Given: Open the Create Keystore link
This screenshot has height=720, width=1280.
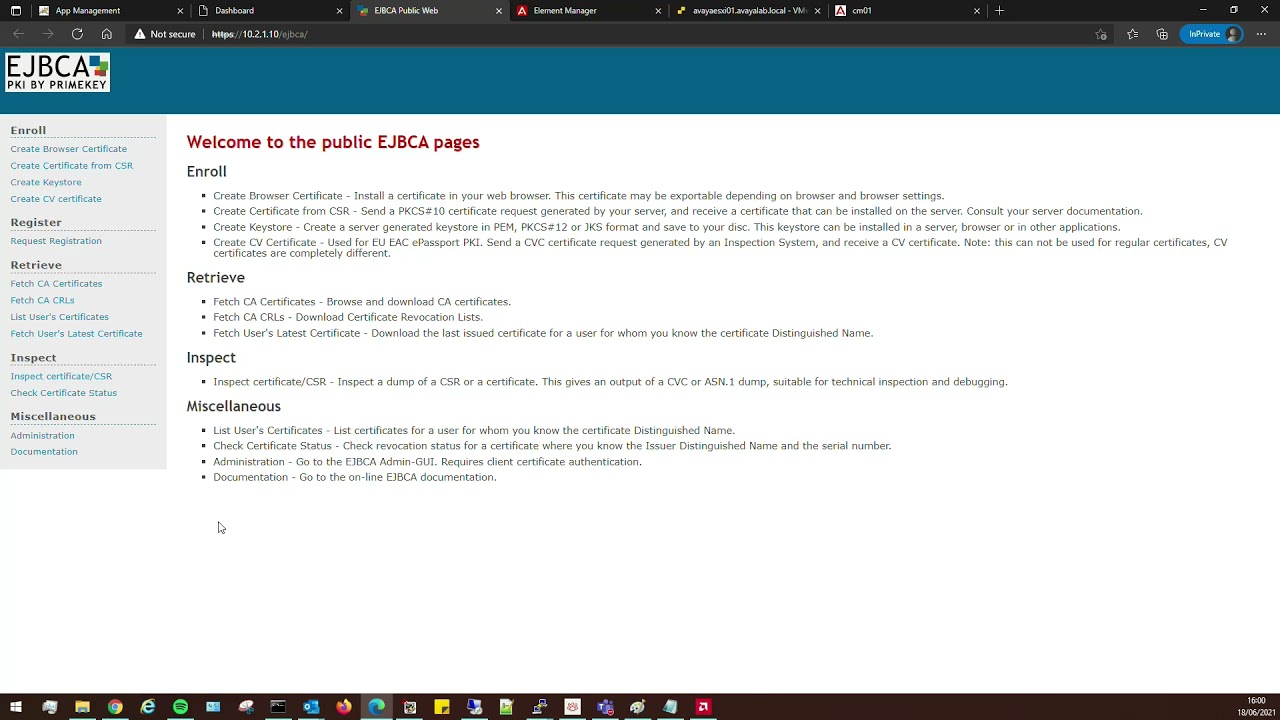Looking at the screenshot, I should pyautogui.click(x=46, y=182).
